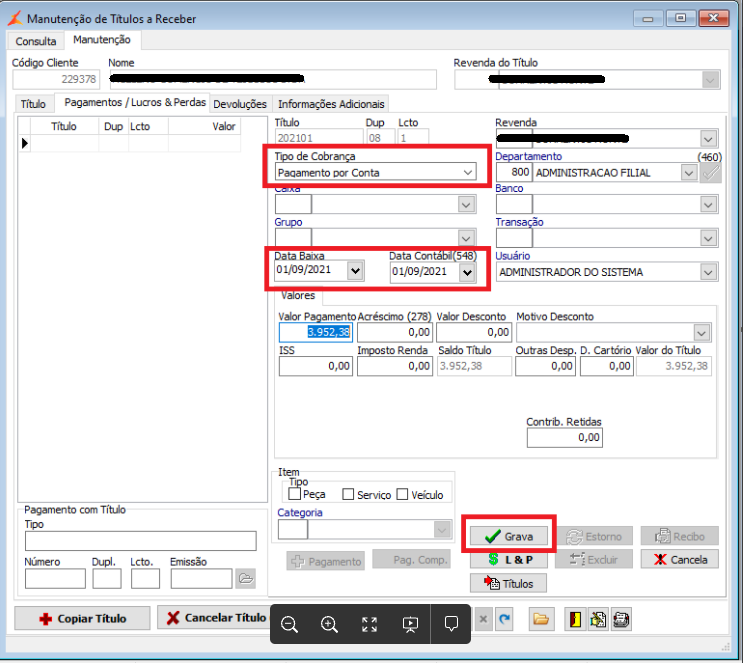Click the Contrib. Retidas field
The height and width of the screenshot is (663, 743).
tap(564, 437)
